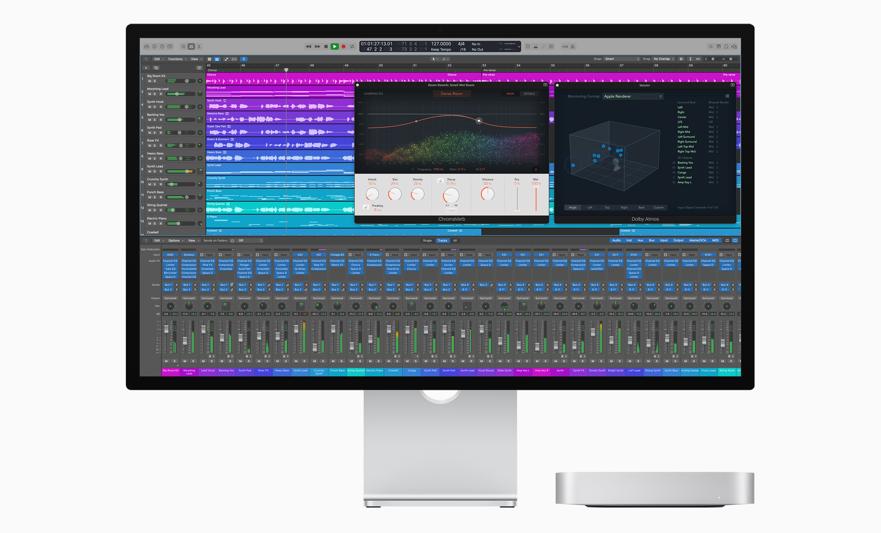Screen dimensions: 881x533
Task: Open the Apple Renderer monitoring format dropdown
Action: click(633, 97)
